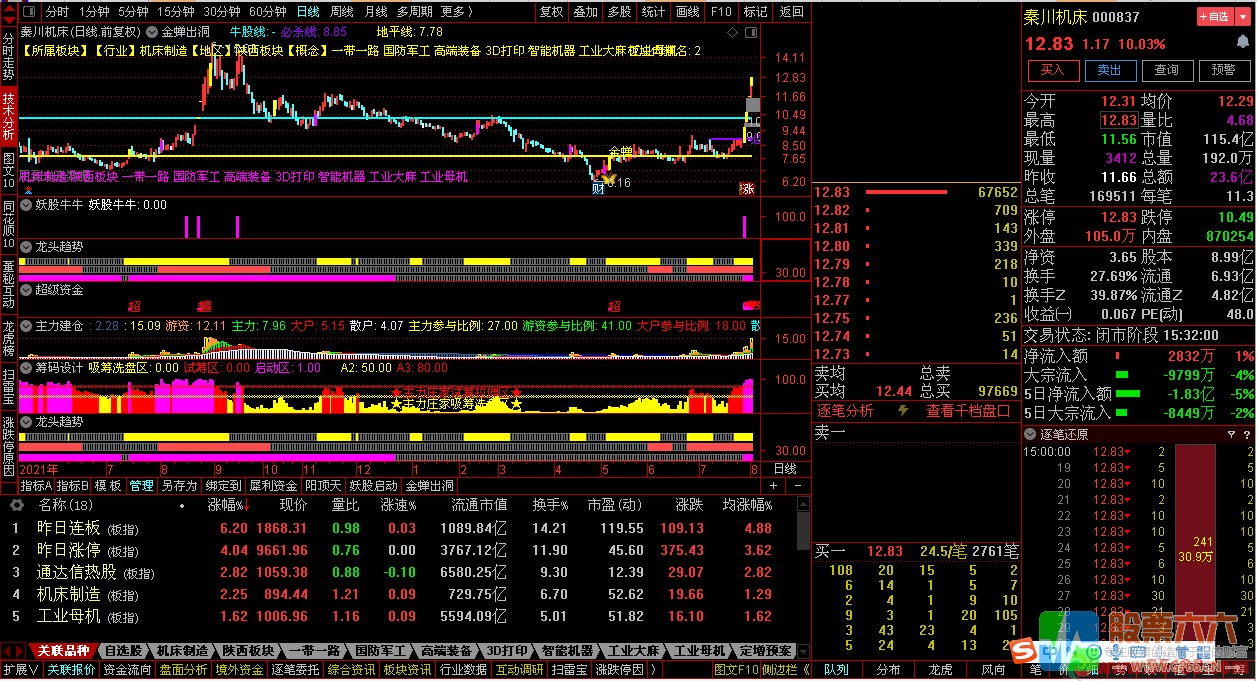The height and width of the screenshot is (681, 1257).
Task: Click the 查询 query button
Action: (x=1167, y=70)
